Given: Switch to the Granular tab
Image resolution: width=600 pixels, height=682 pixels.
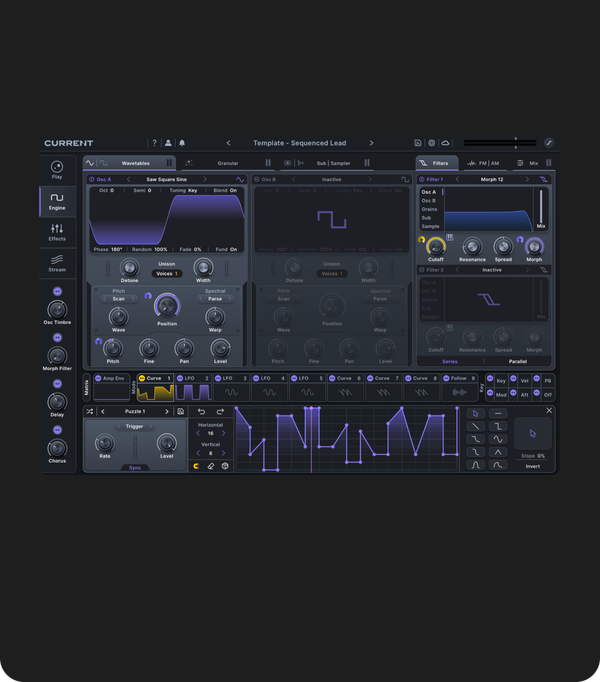Looking at the screenshot, I should (x=227, y=163).
